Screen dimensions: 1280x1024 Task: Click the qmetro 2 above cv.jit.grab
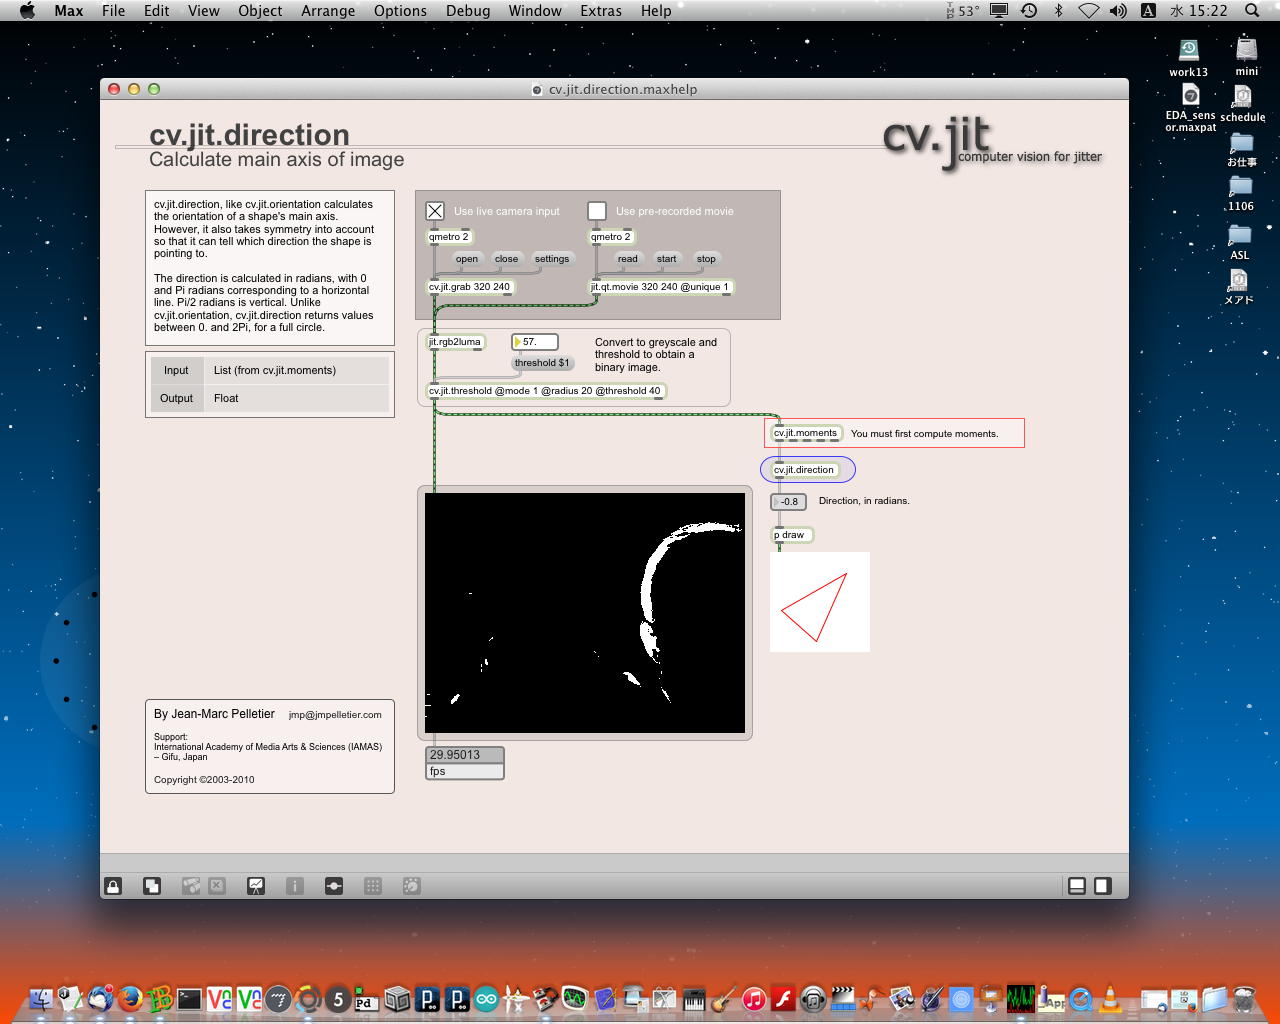click(x=449, y=237)
